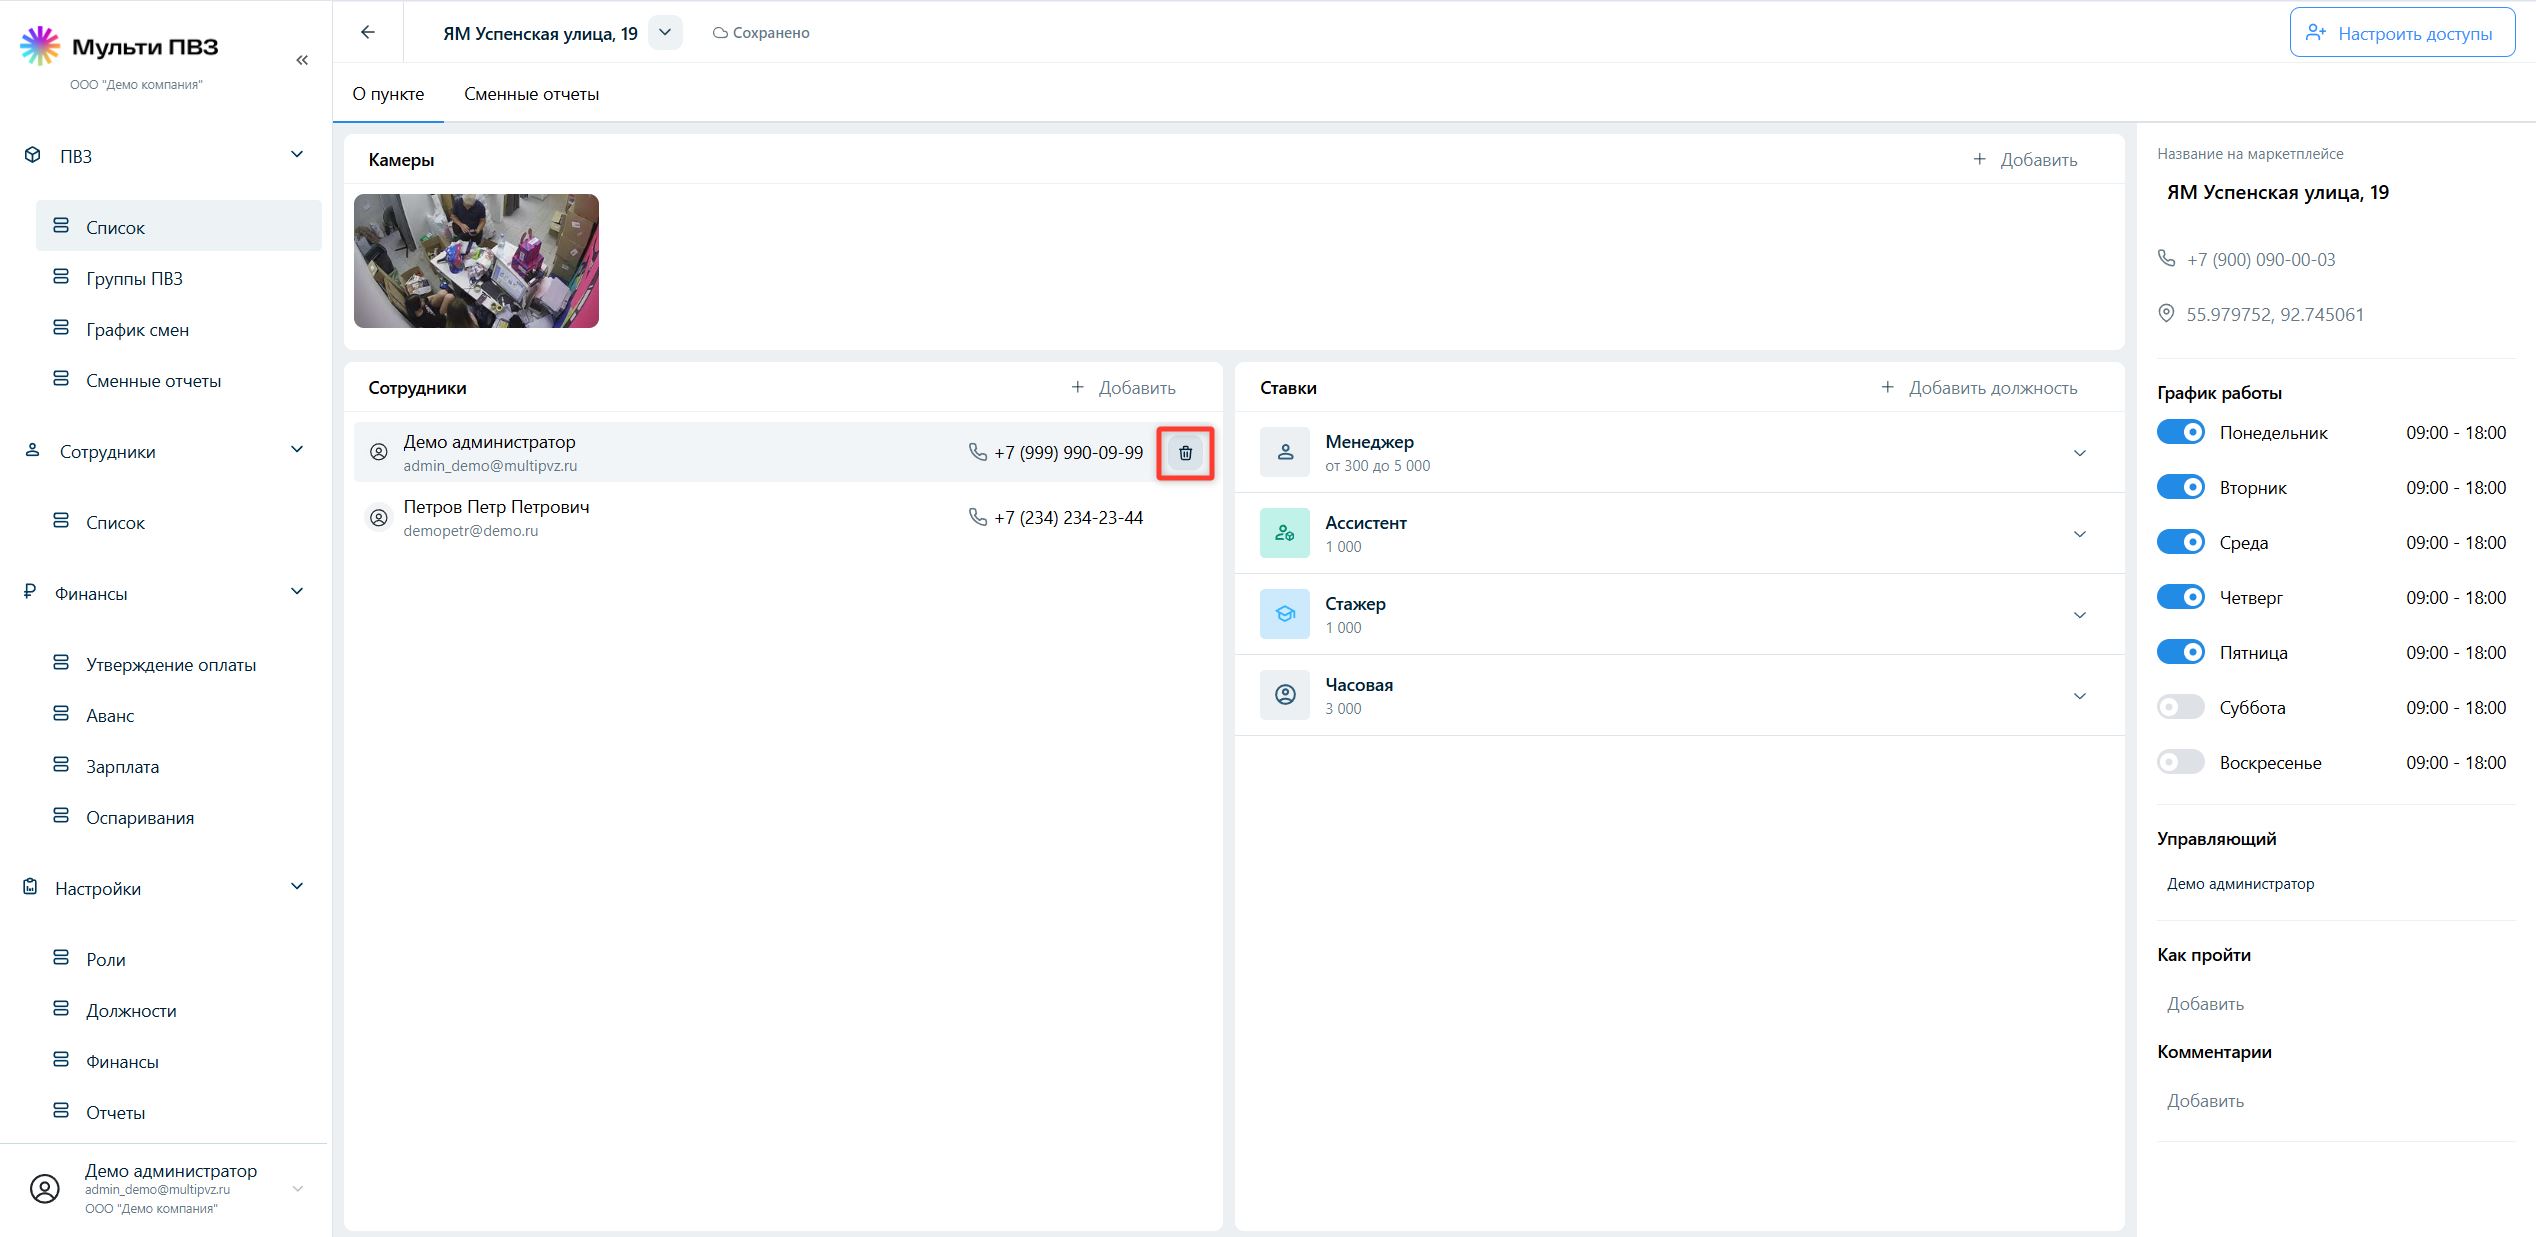Click location pin icon beside coordinates
2536x1237 pixels.
pos(2166,313)
